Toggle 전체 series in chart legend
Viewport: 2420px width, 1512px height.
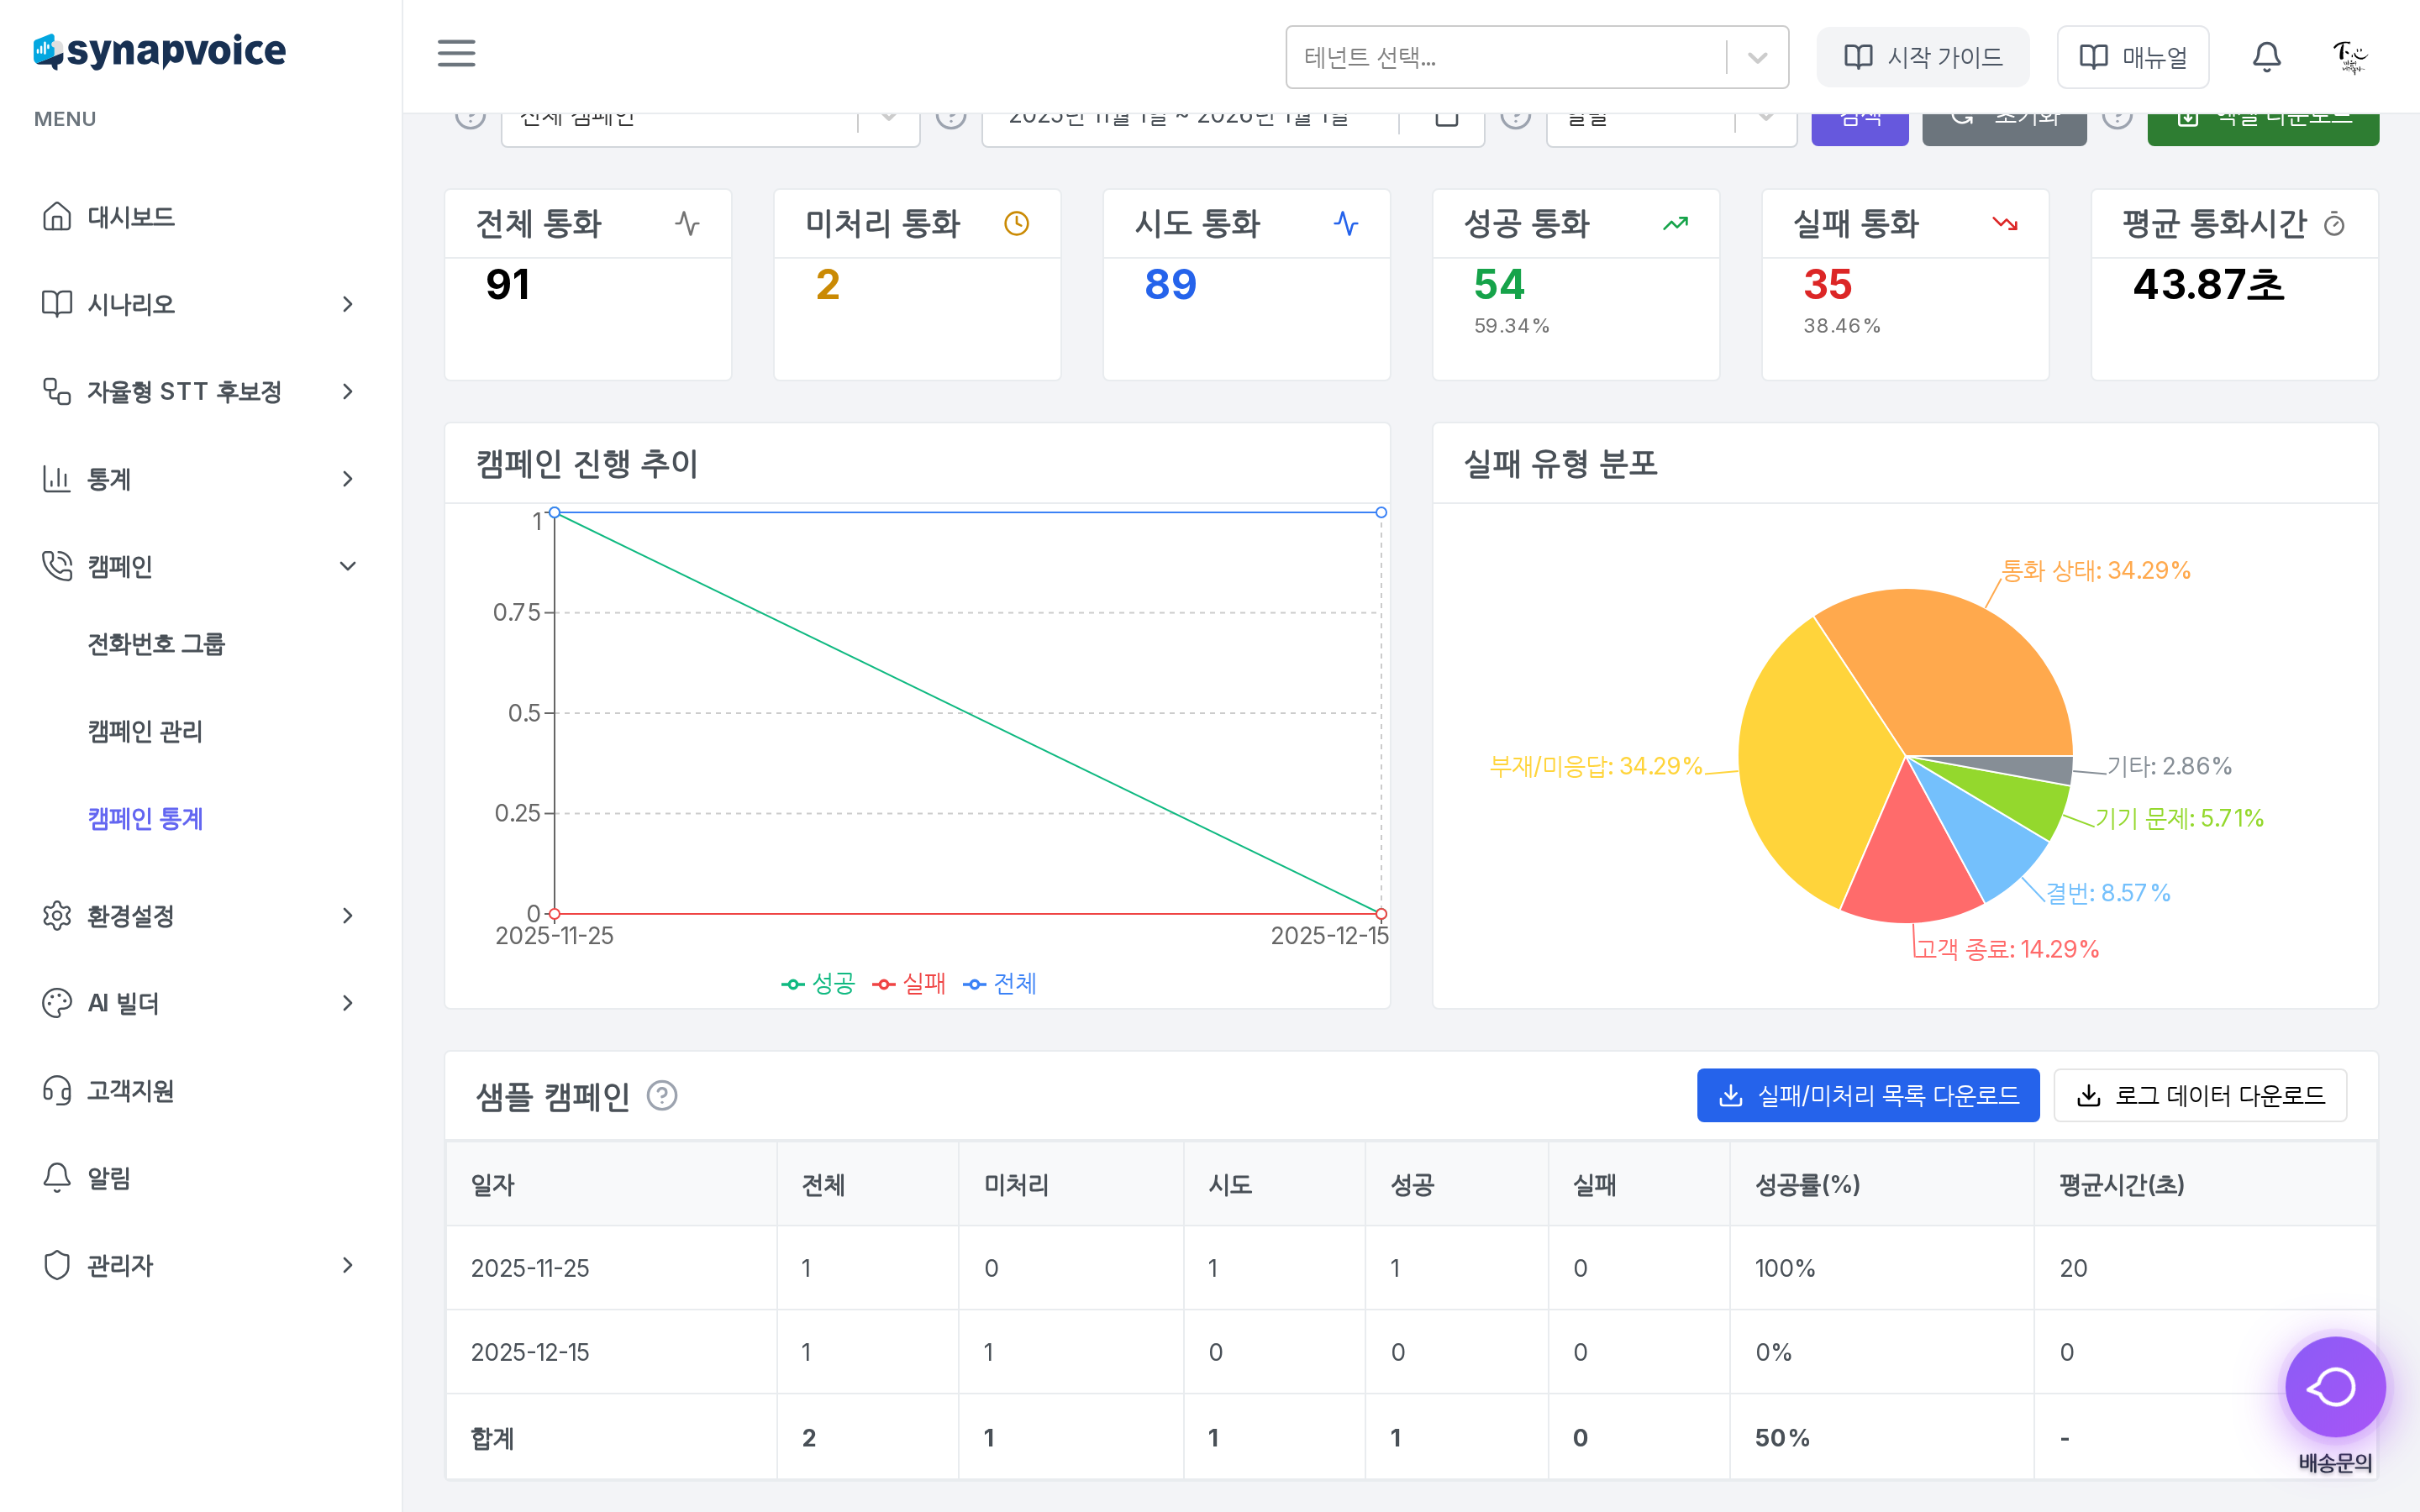click(x=1000, y=984)
